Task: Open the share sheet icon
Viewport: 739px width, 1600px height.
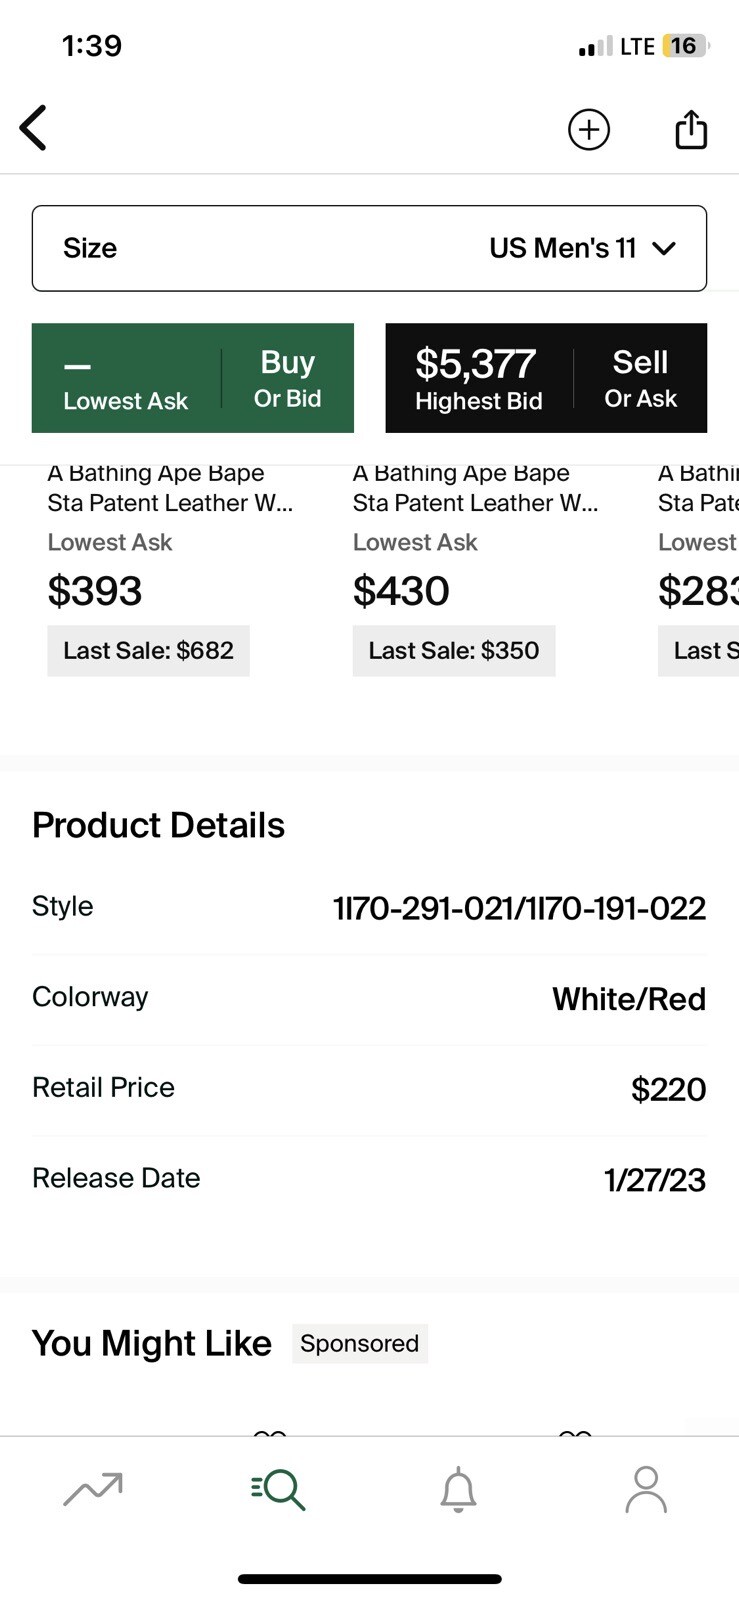Action: pos(691,129)
